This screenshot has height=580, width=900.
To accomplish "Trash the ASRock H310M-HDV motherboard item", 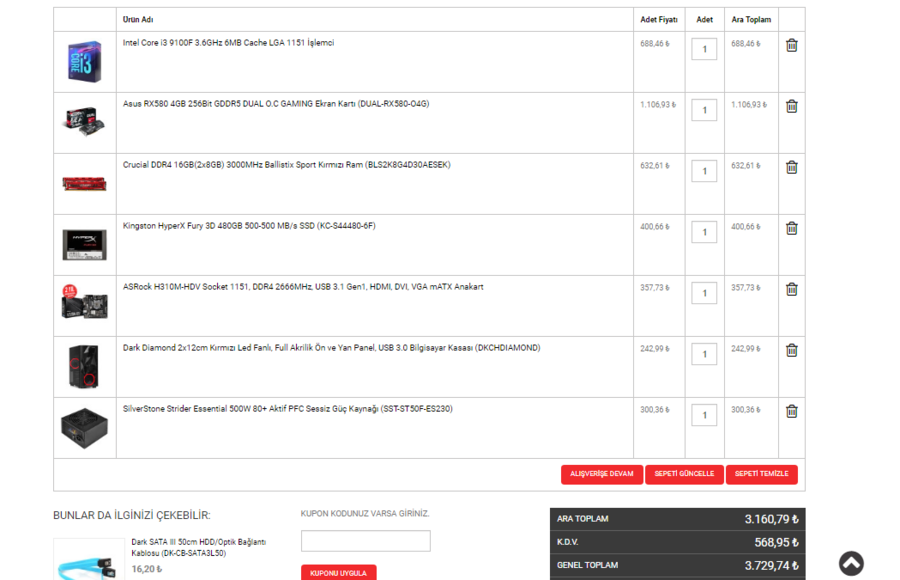I will (x=792, y=289).
